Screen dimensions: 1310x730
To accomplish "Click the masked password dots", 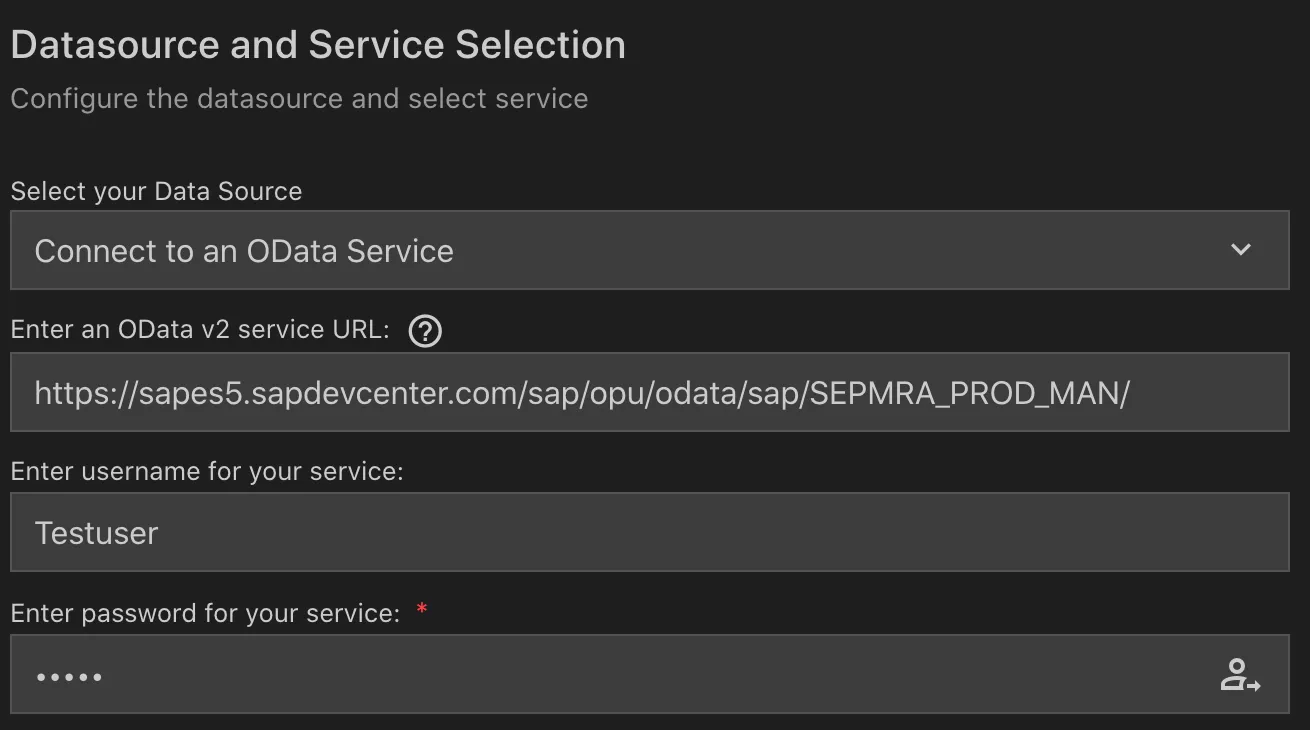I will coord(69,677).
